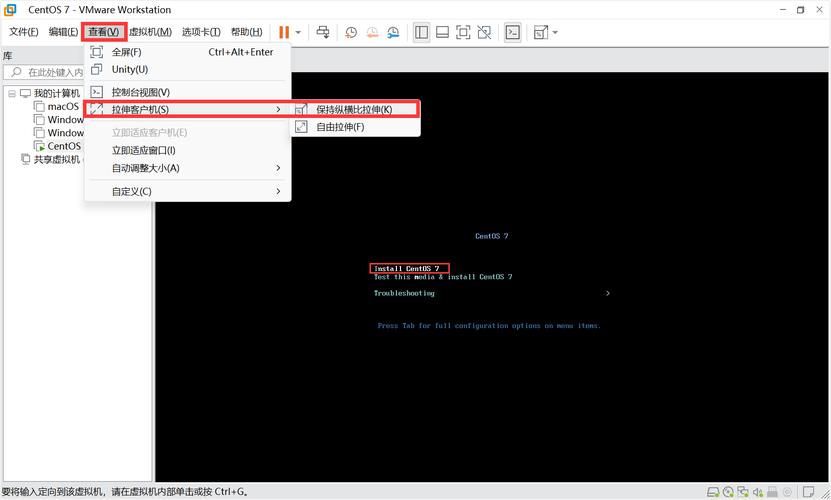The width and height of the screenshot is (831, 500).
Task: Select Test this media & install CentOS 7
Action: pyautogui.click(x=443, y=277)
